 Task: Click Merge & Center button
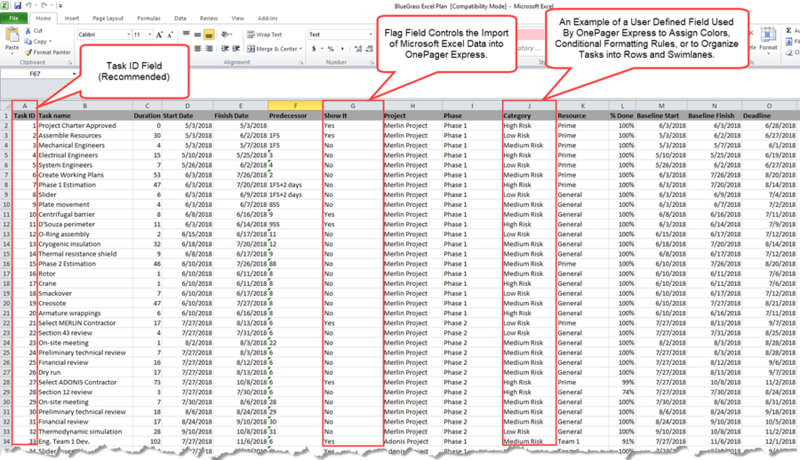(272, 49)
